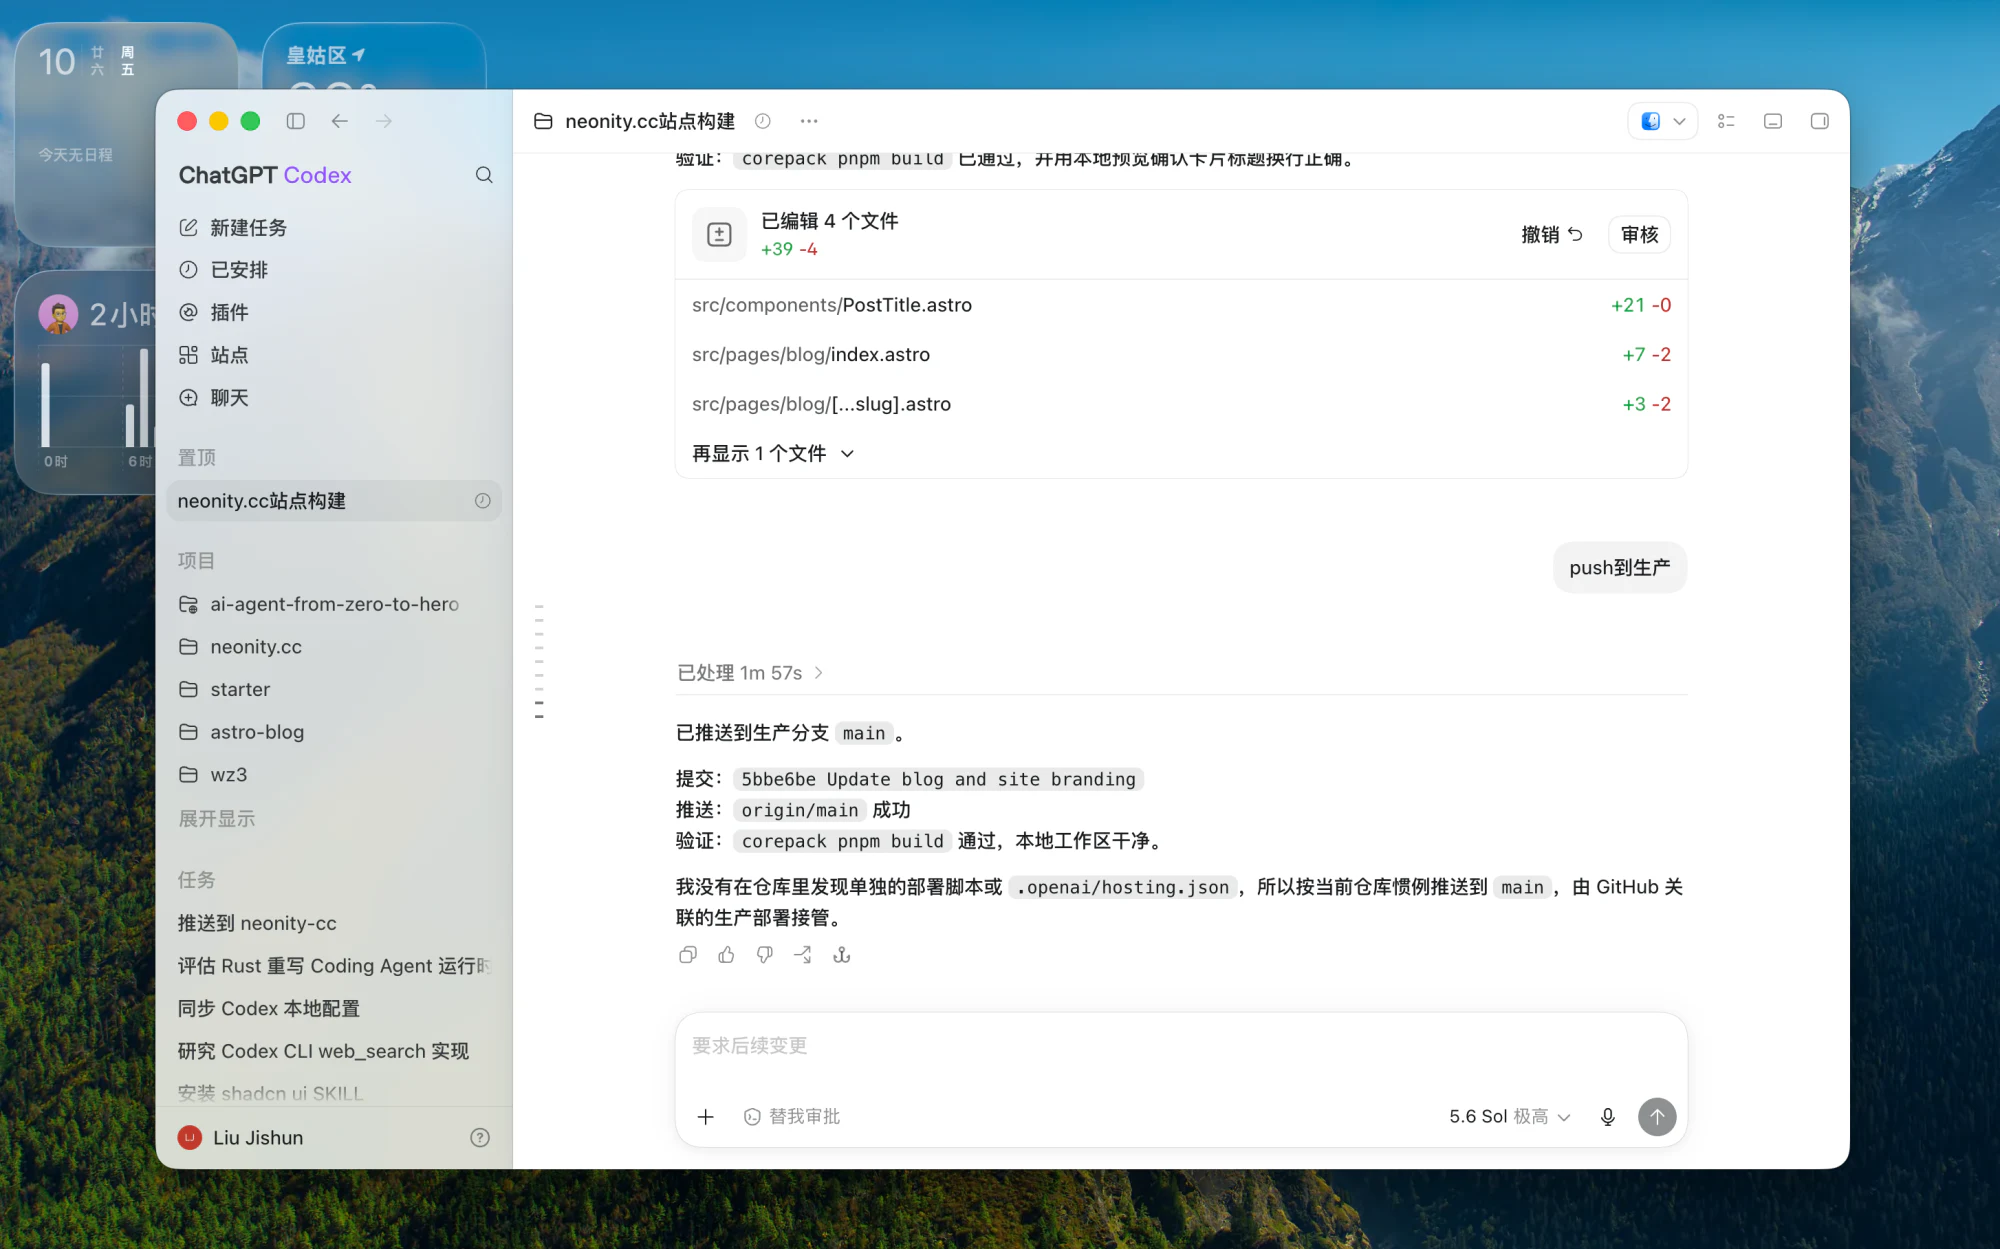Go forward with the right arrow
Viewport: 2000px width, 1249px height.
click(384, 121)
